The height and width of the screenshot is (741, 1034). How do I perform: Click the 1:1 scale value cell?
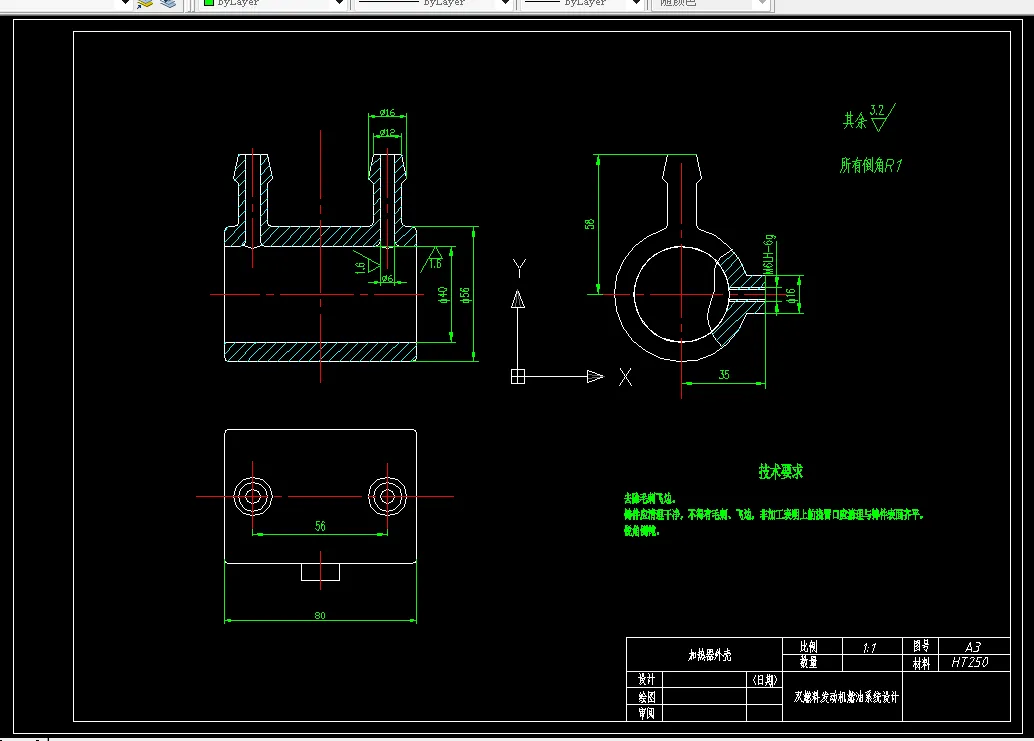pyautogui.click(x=872, y=647)
